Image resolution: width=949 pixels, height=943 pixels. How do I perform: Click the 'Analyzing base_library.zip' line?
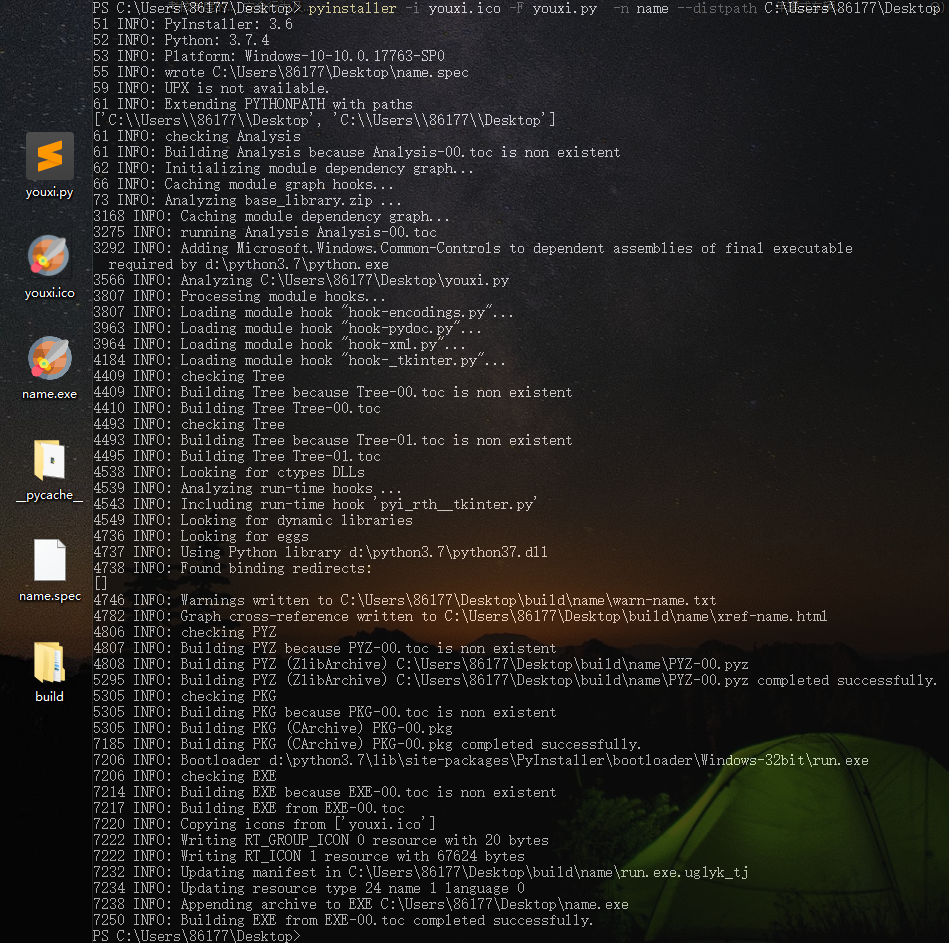pyautogui.click(x=247, y=200)
